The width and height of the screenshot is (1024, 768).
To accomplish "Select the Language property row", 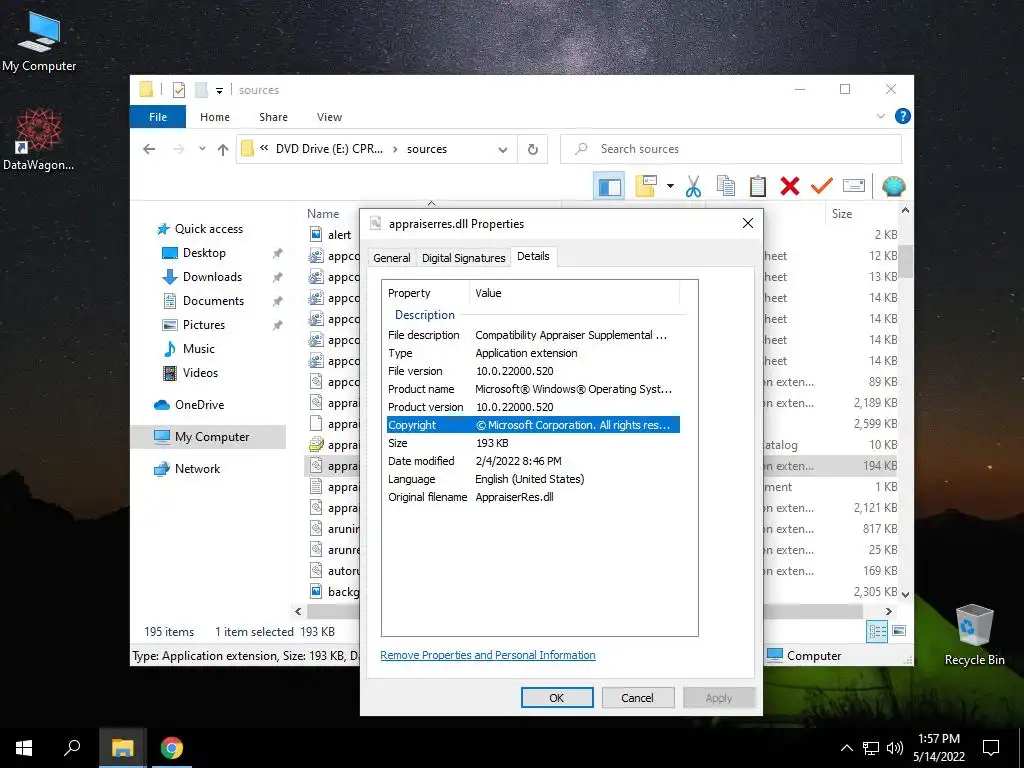I will pyautogui.click(x=533, y=479).
